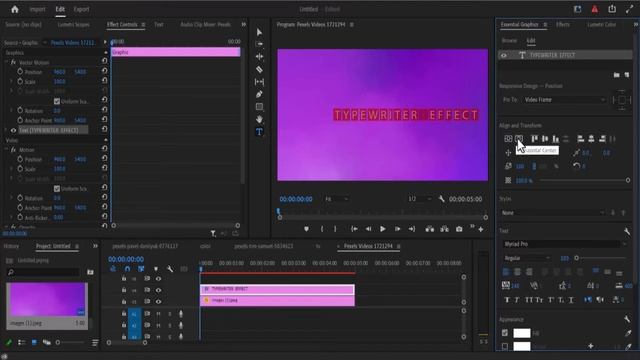Toggle animation stopwatch for Vector Motion Position

point(20,71)
